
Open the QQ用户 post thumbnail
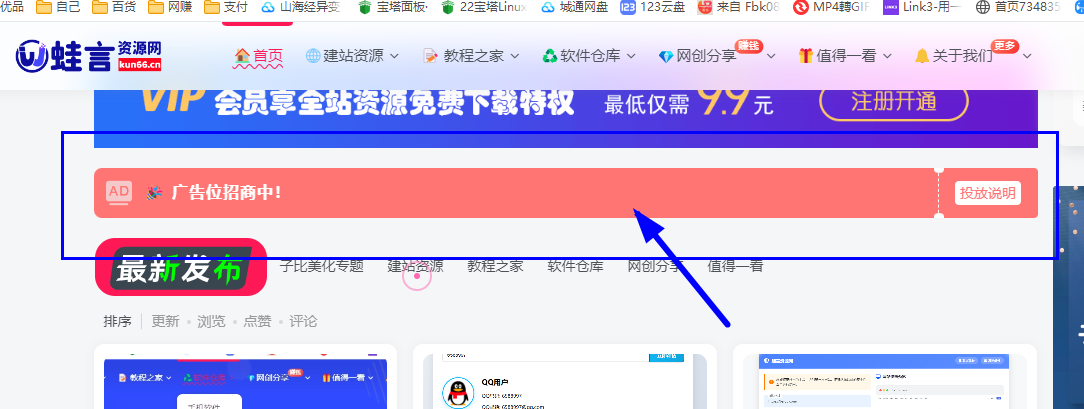[x=565, y=382]
